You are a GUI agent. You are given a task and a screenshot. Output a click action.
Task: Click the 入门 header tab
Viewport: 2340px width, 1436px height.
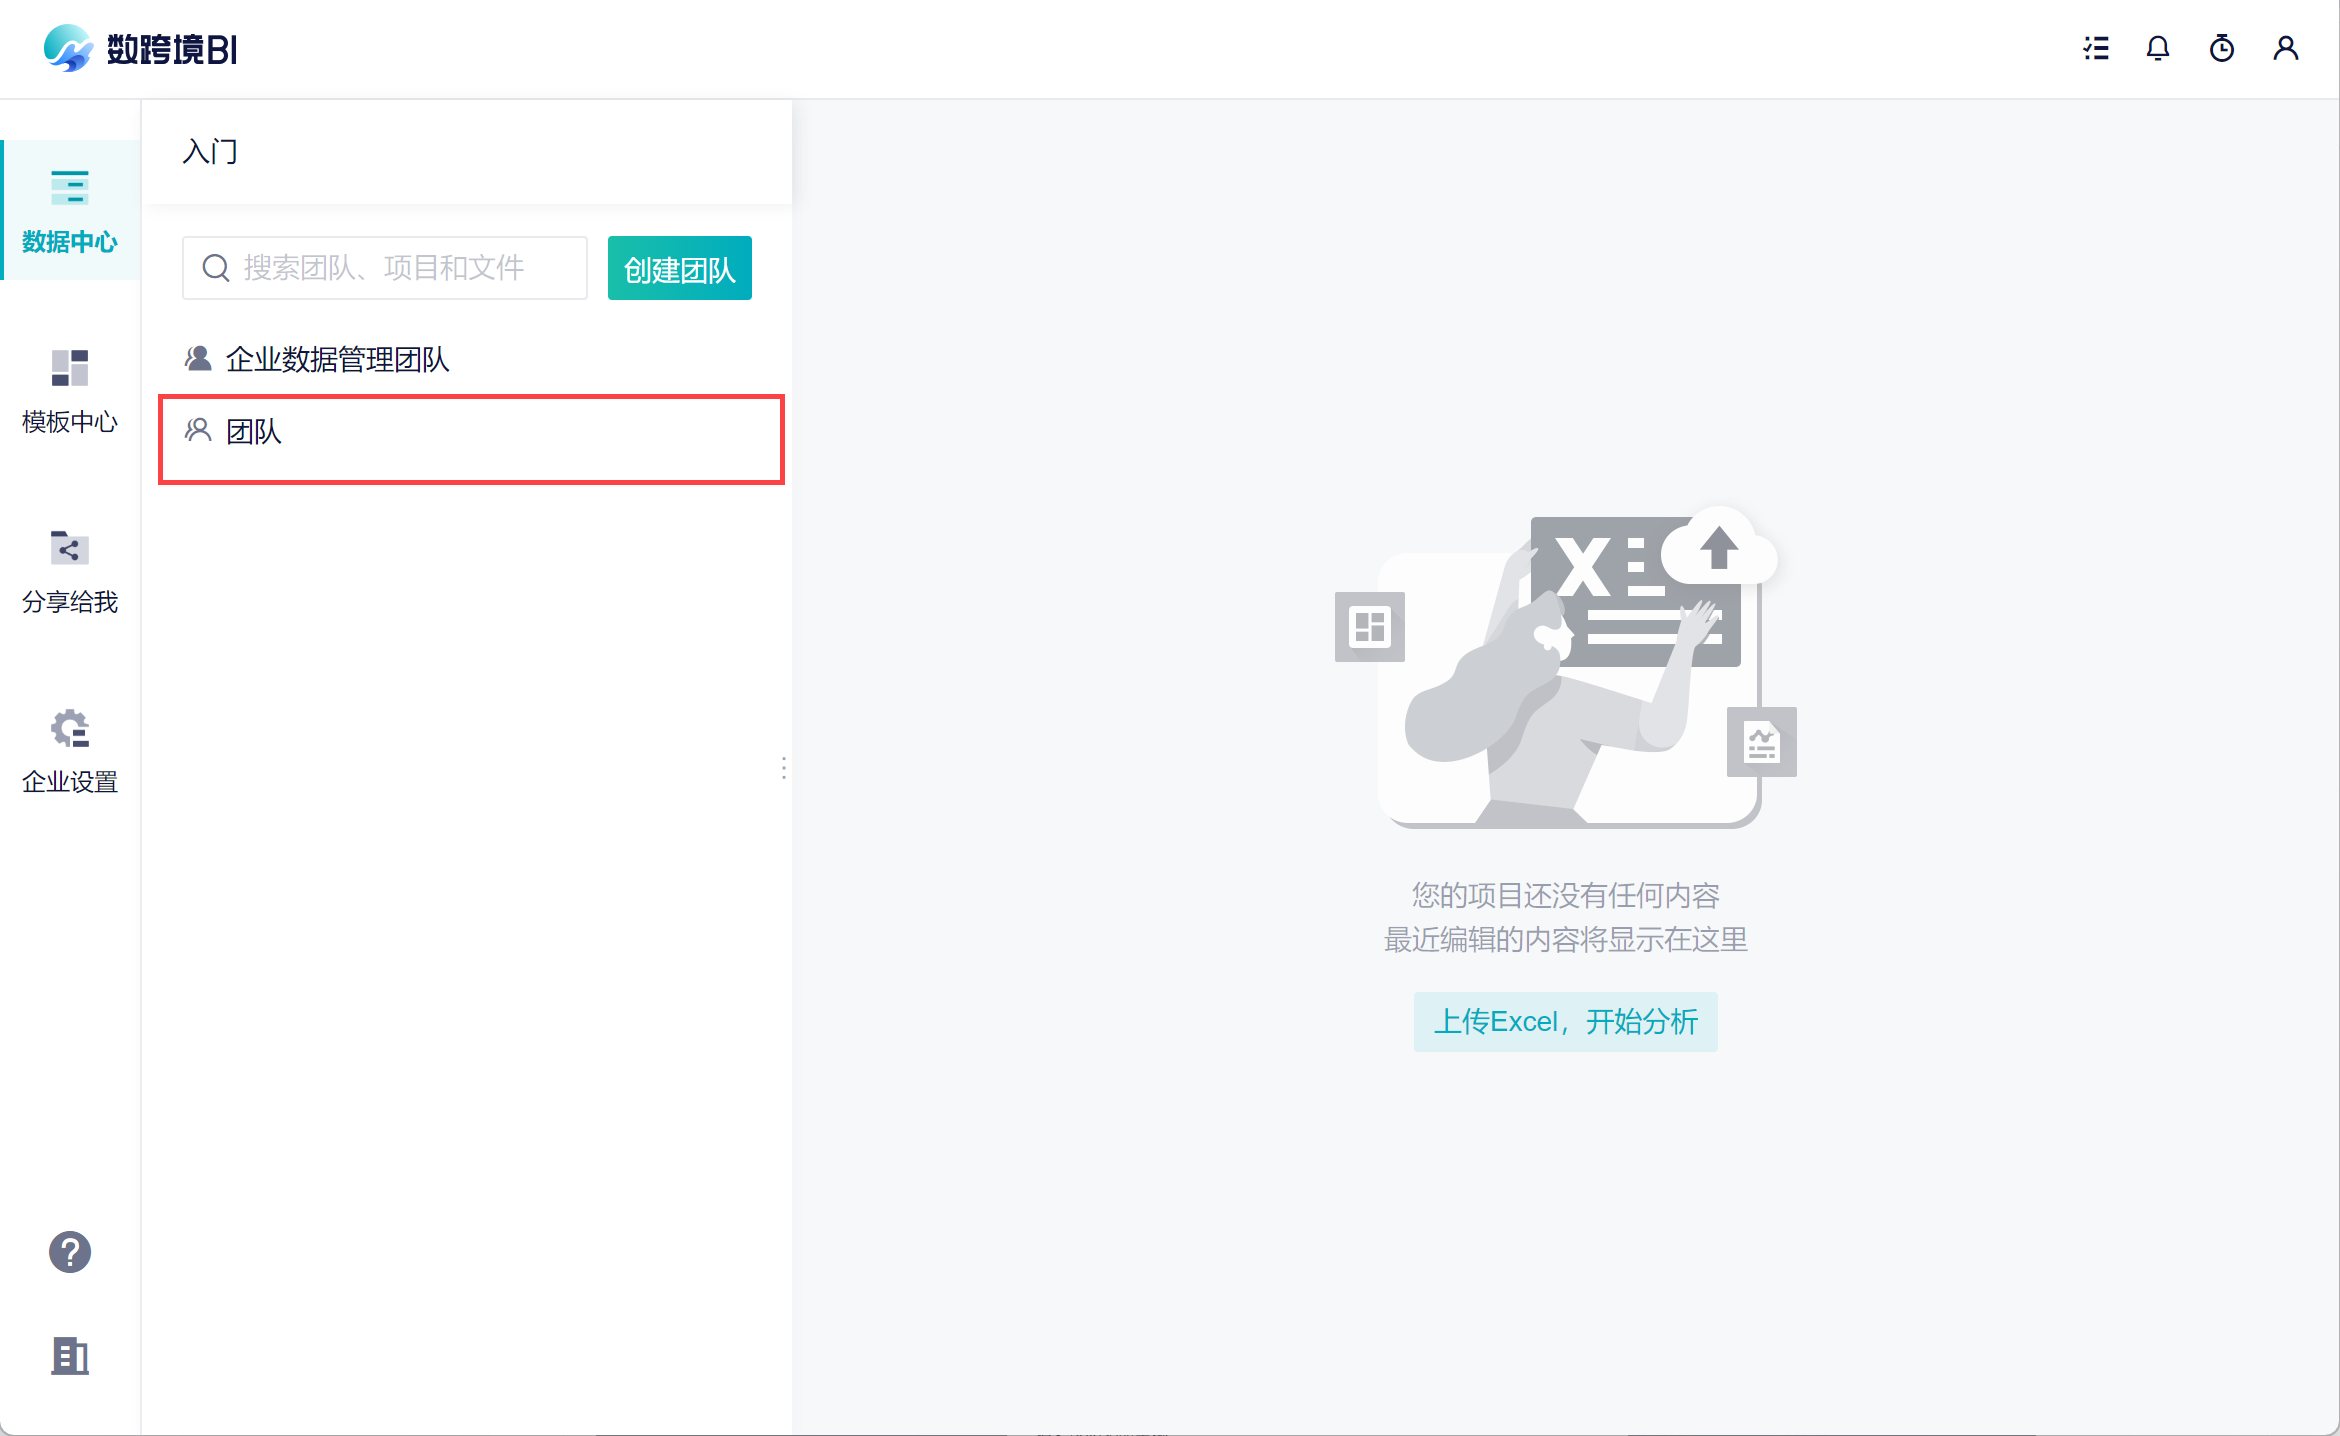pyautogui.click(x=210, y=152)
